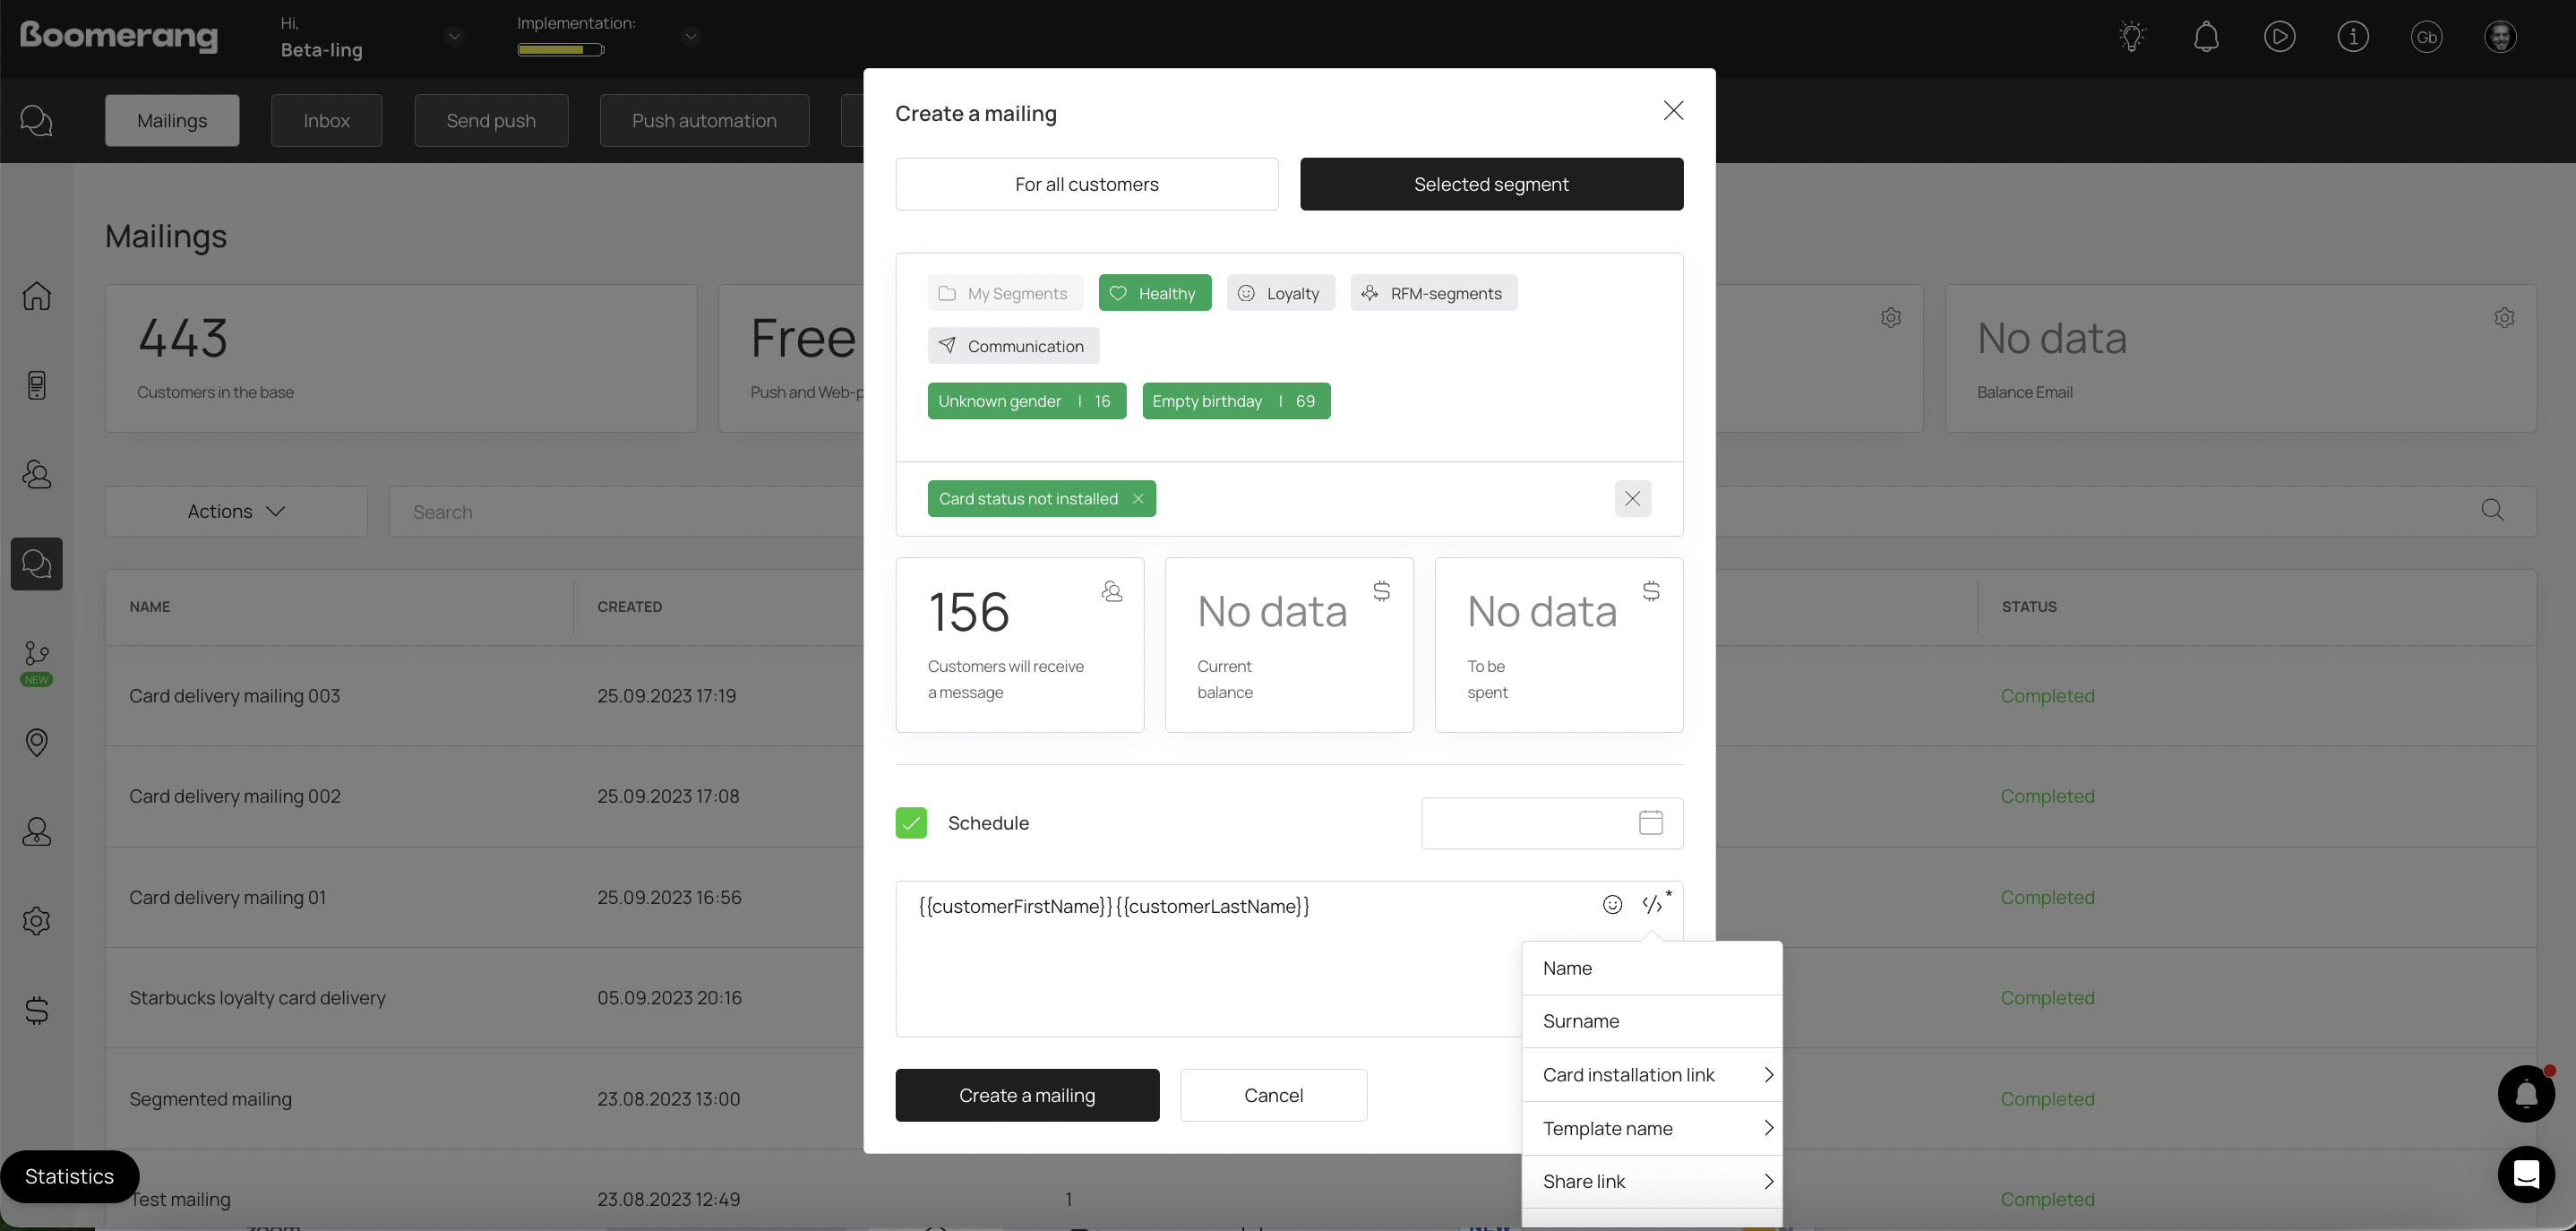Uncheck the Schedule checkbox
The height and width of the screenshot is (1231, 2576).
(911, 823)
